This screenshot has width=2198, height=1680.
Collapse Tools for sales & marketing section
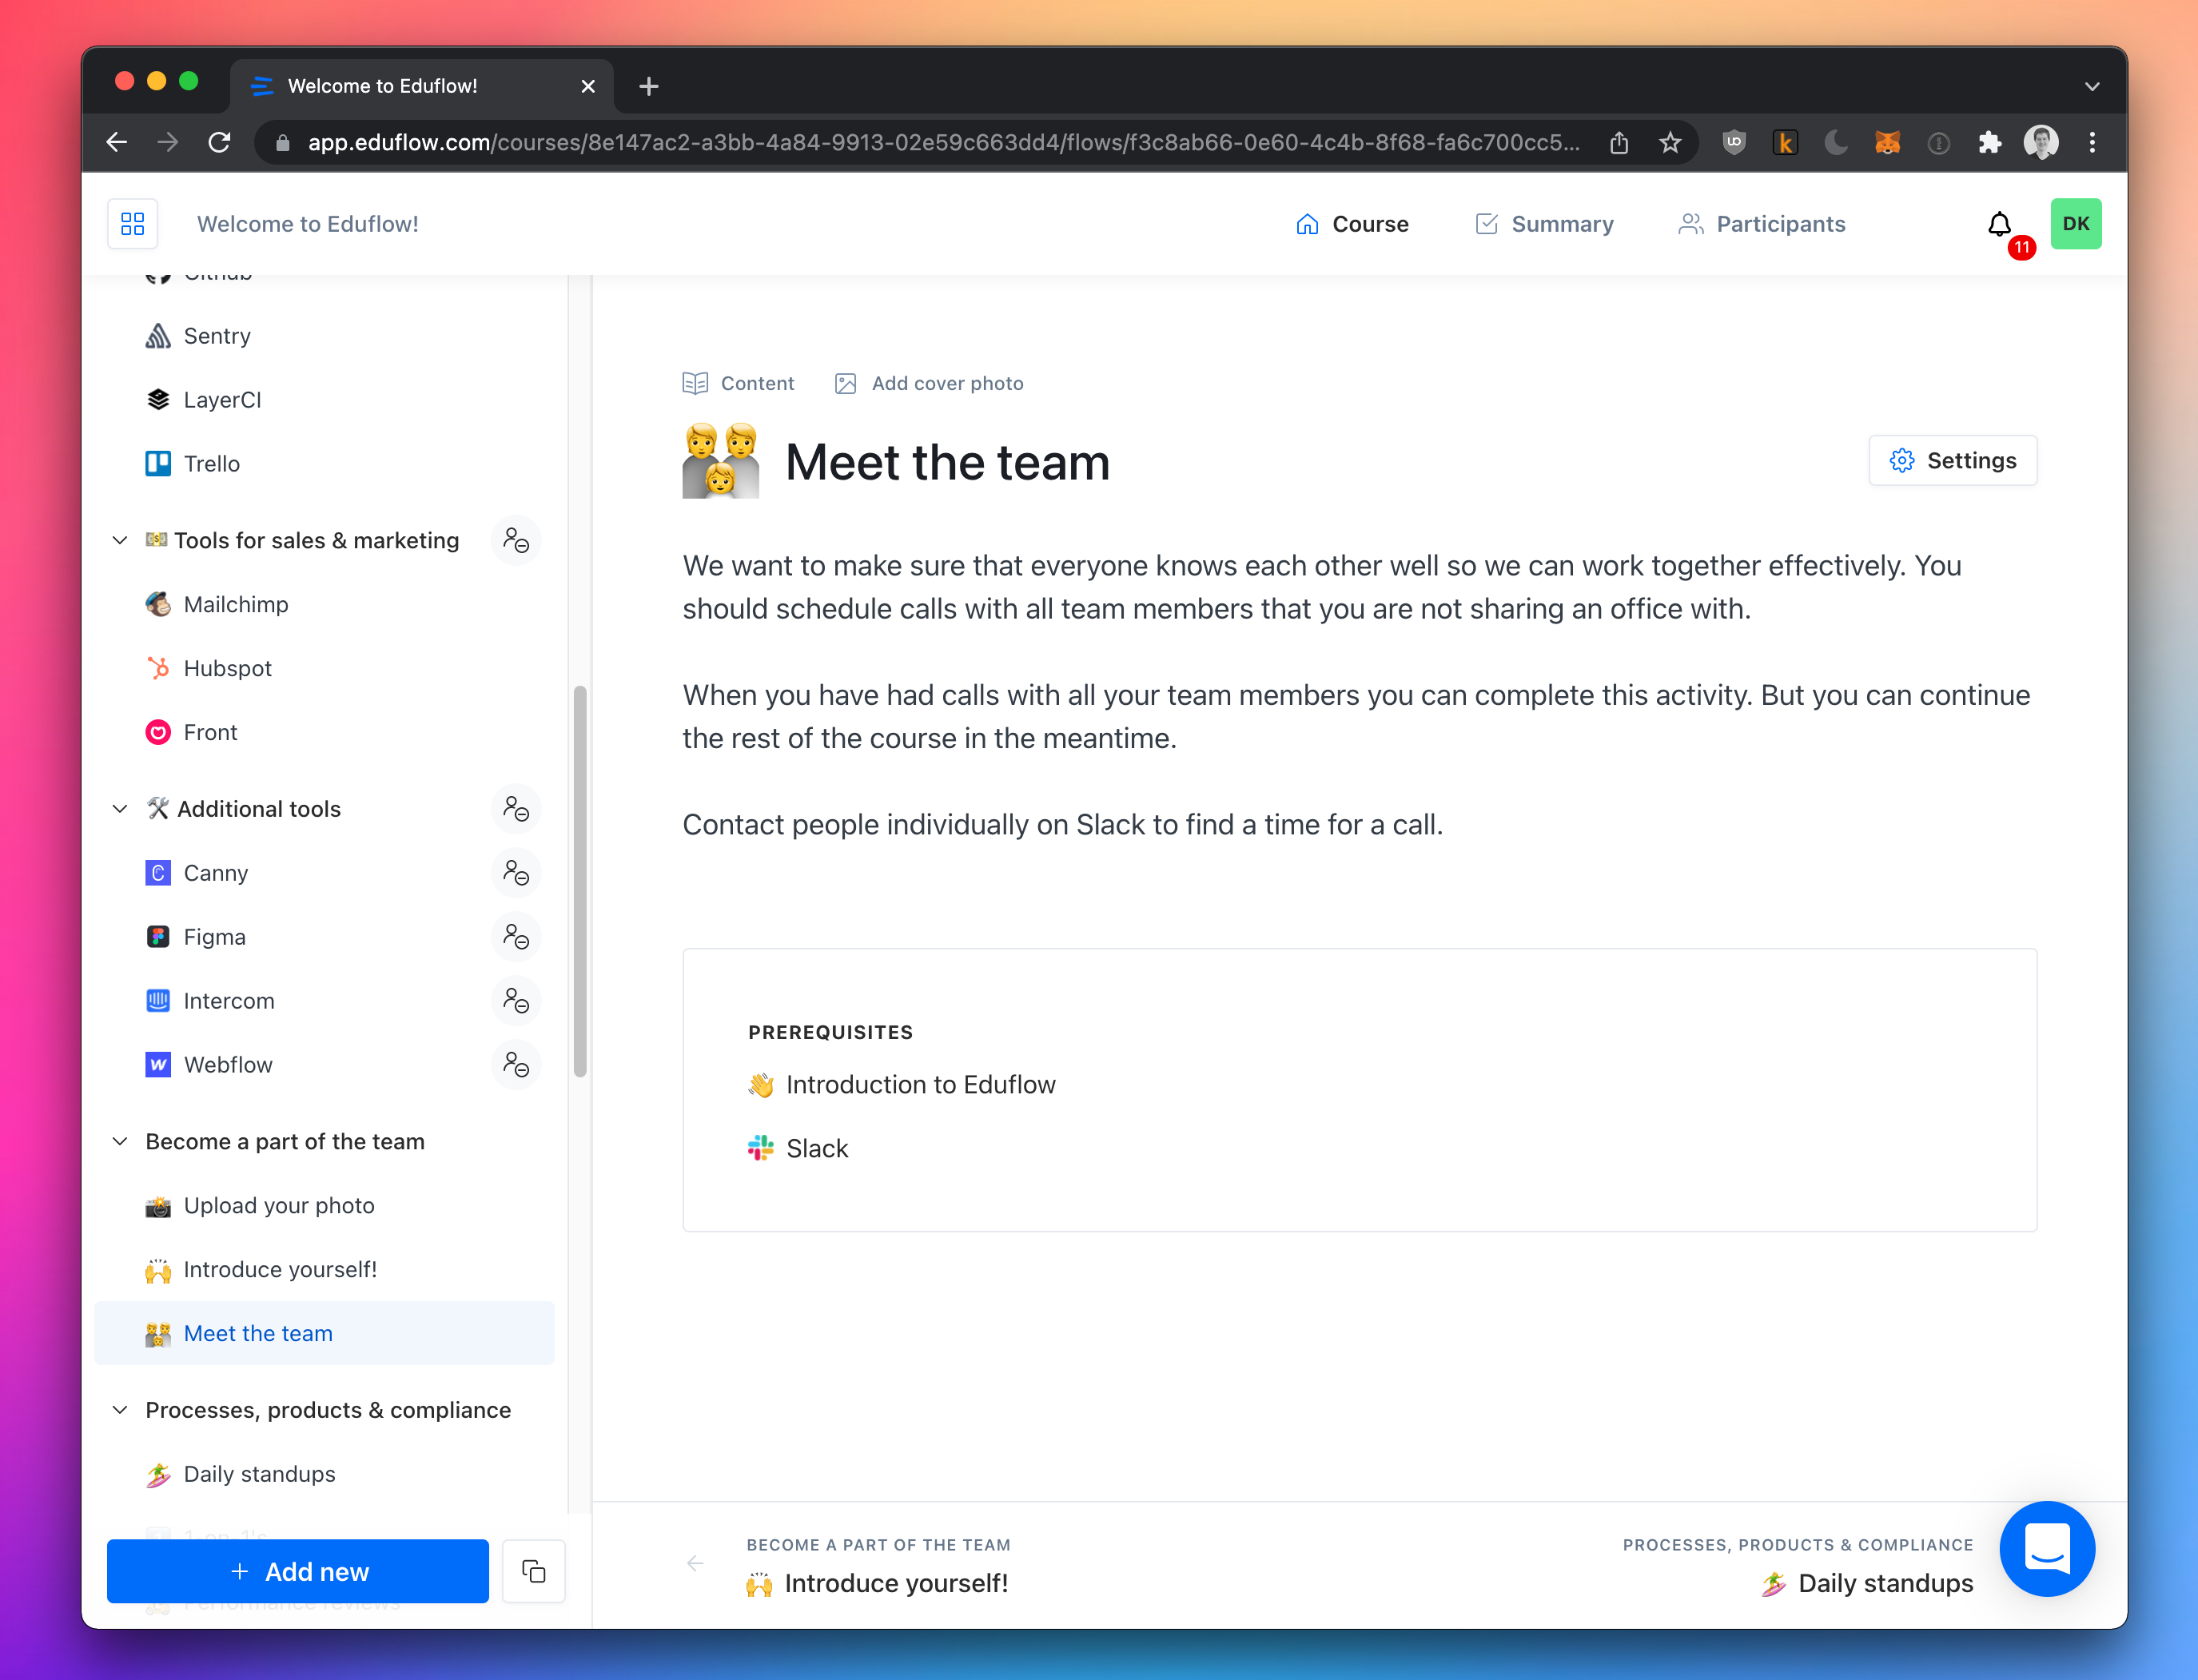click(120, 540)
